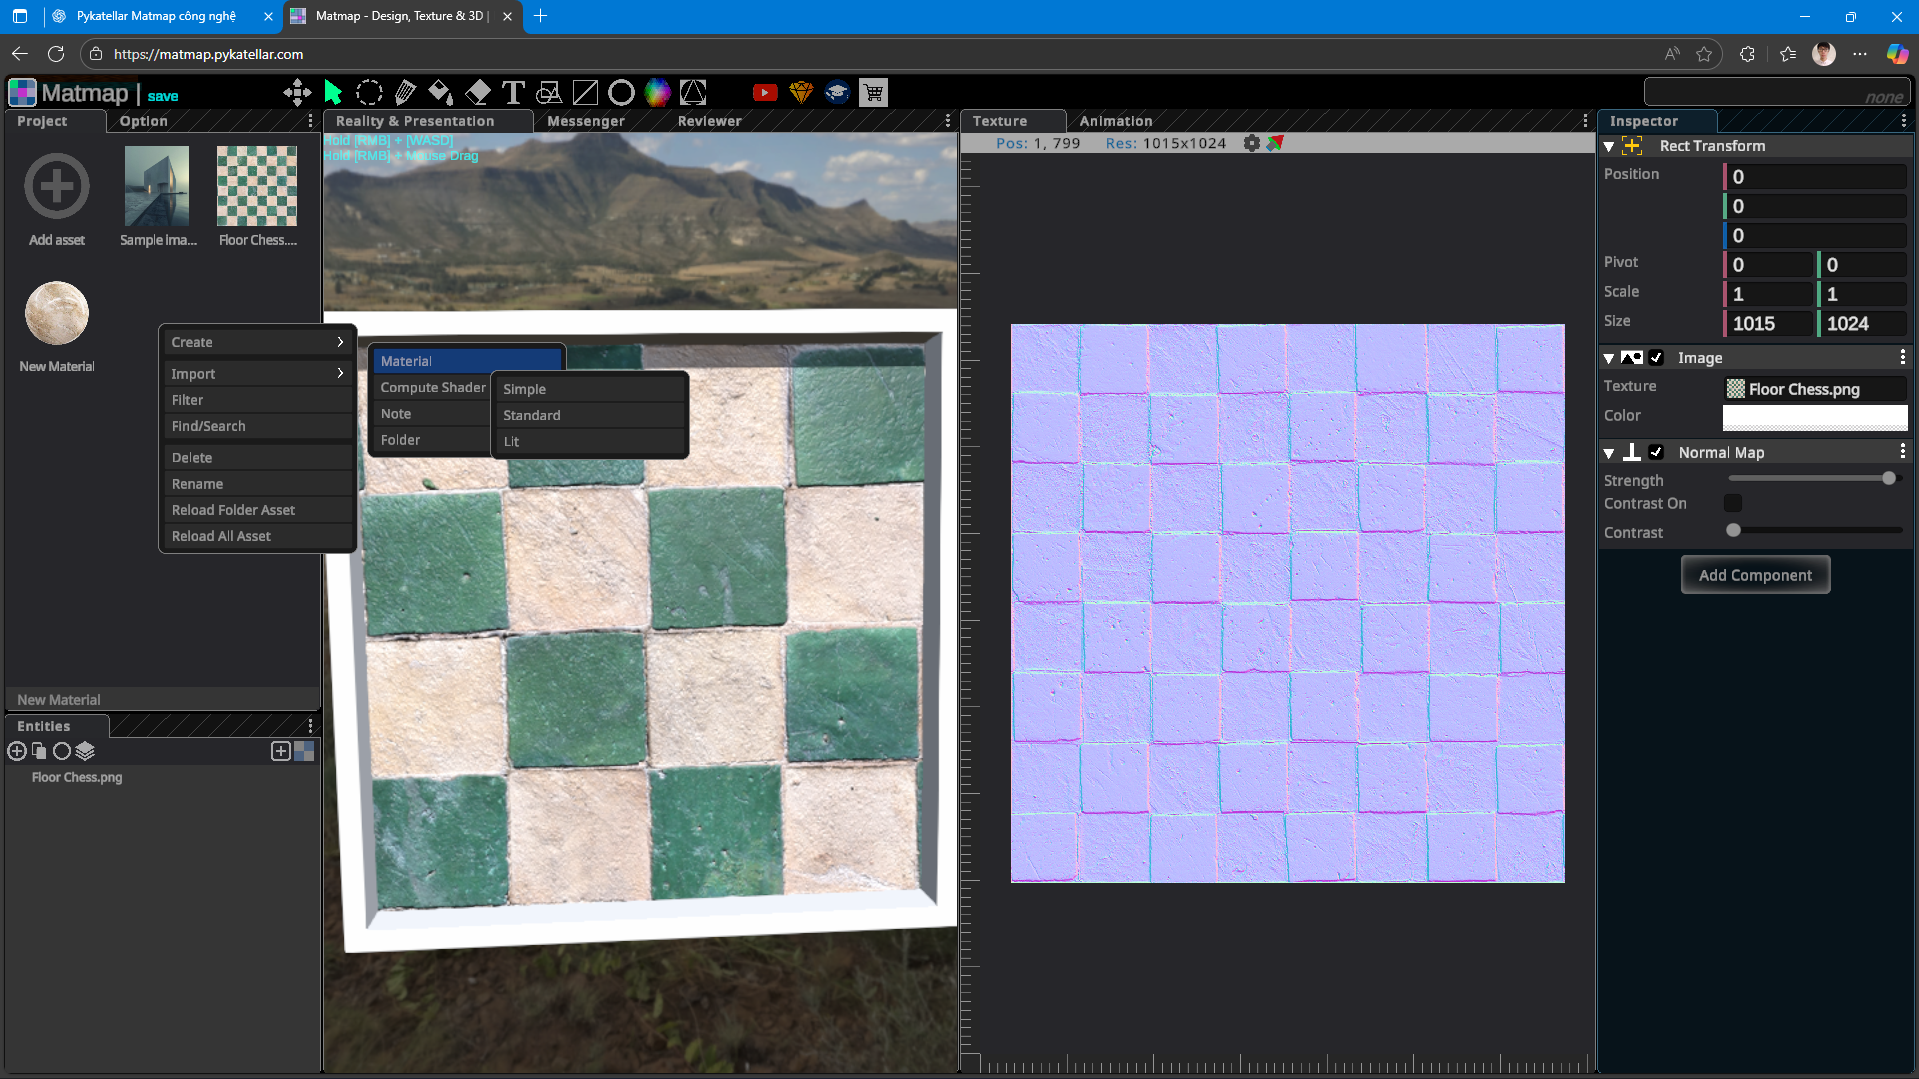Disable the Image component checkbox

coord(1657,357)
